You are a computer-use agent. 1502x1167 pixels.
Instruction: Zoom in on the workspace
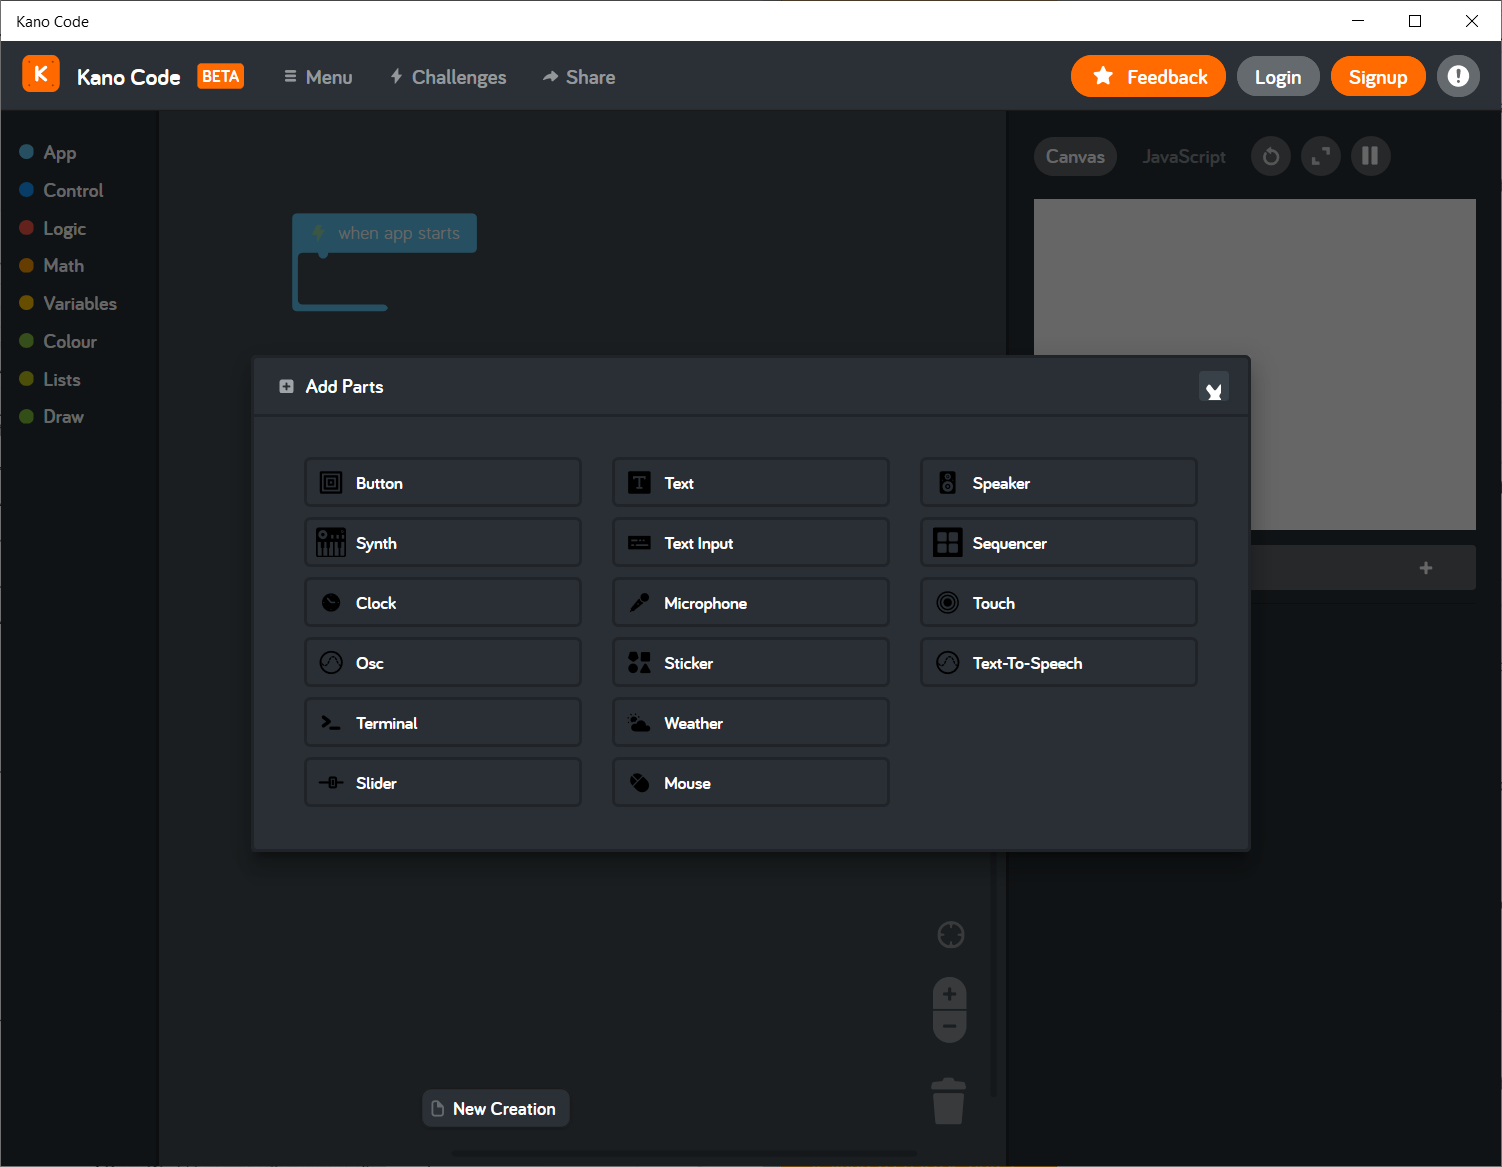click(x=948, y=994)
